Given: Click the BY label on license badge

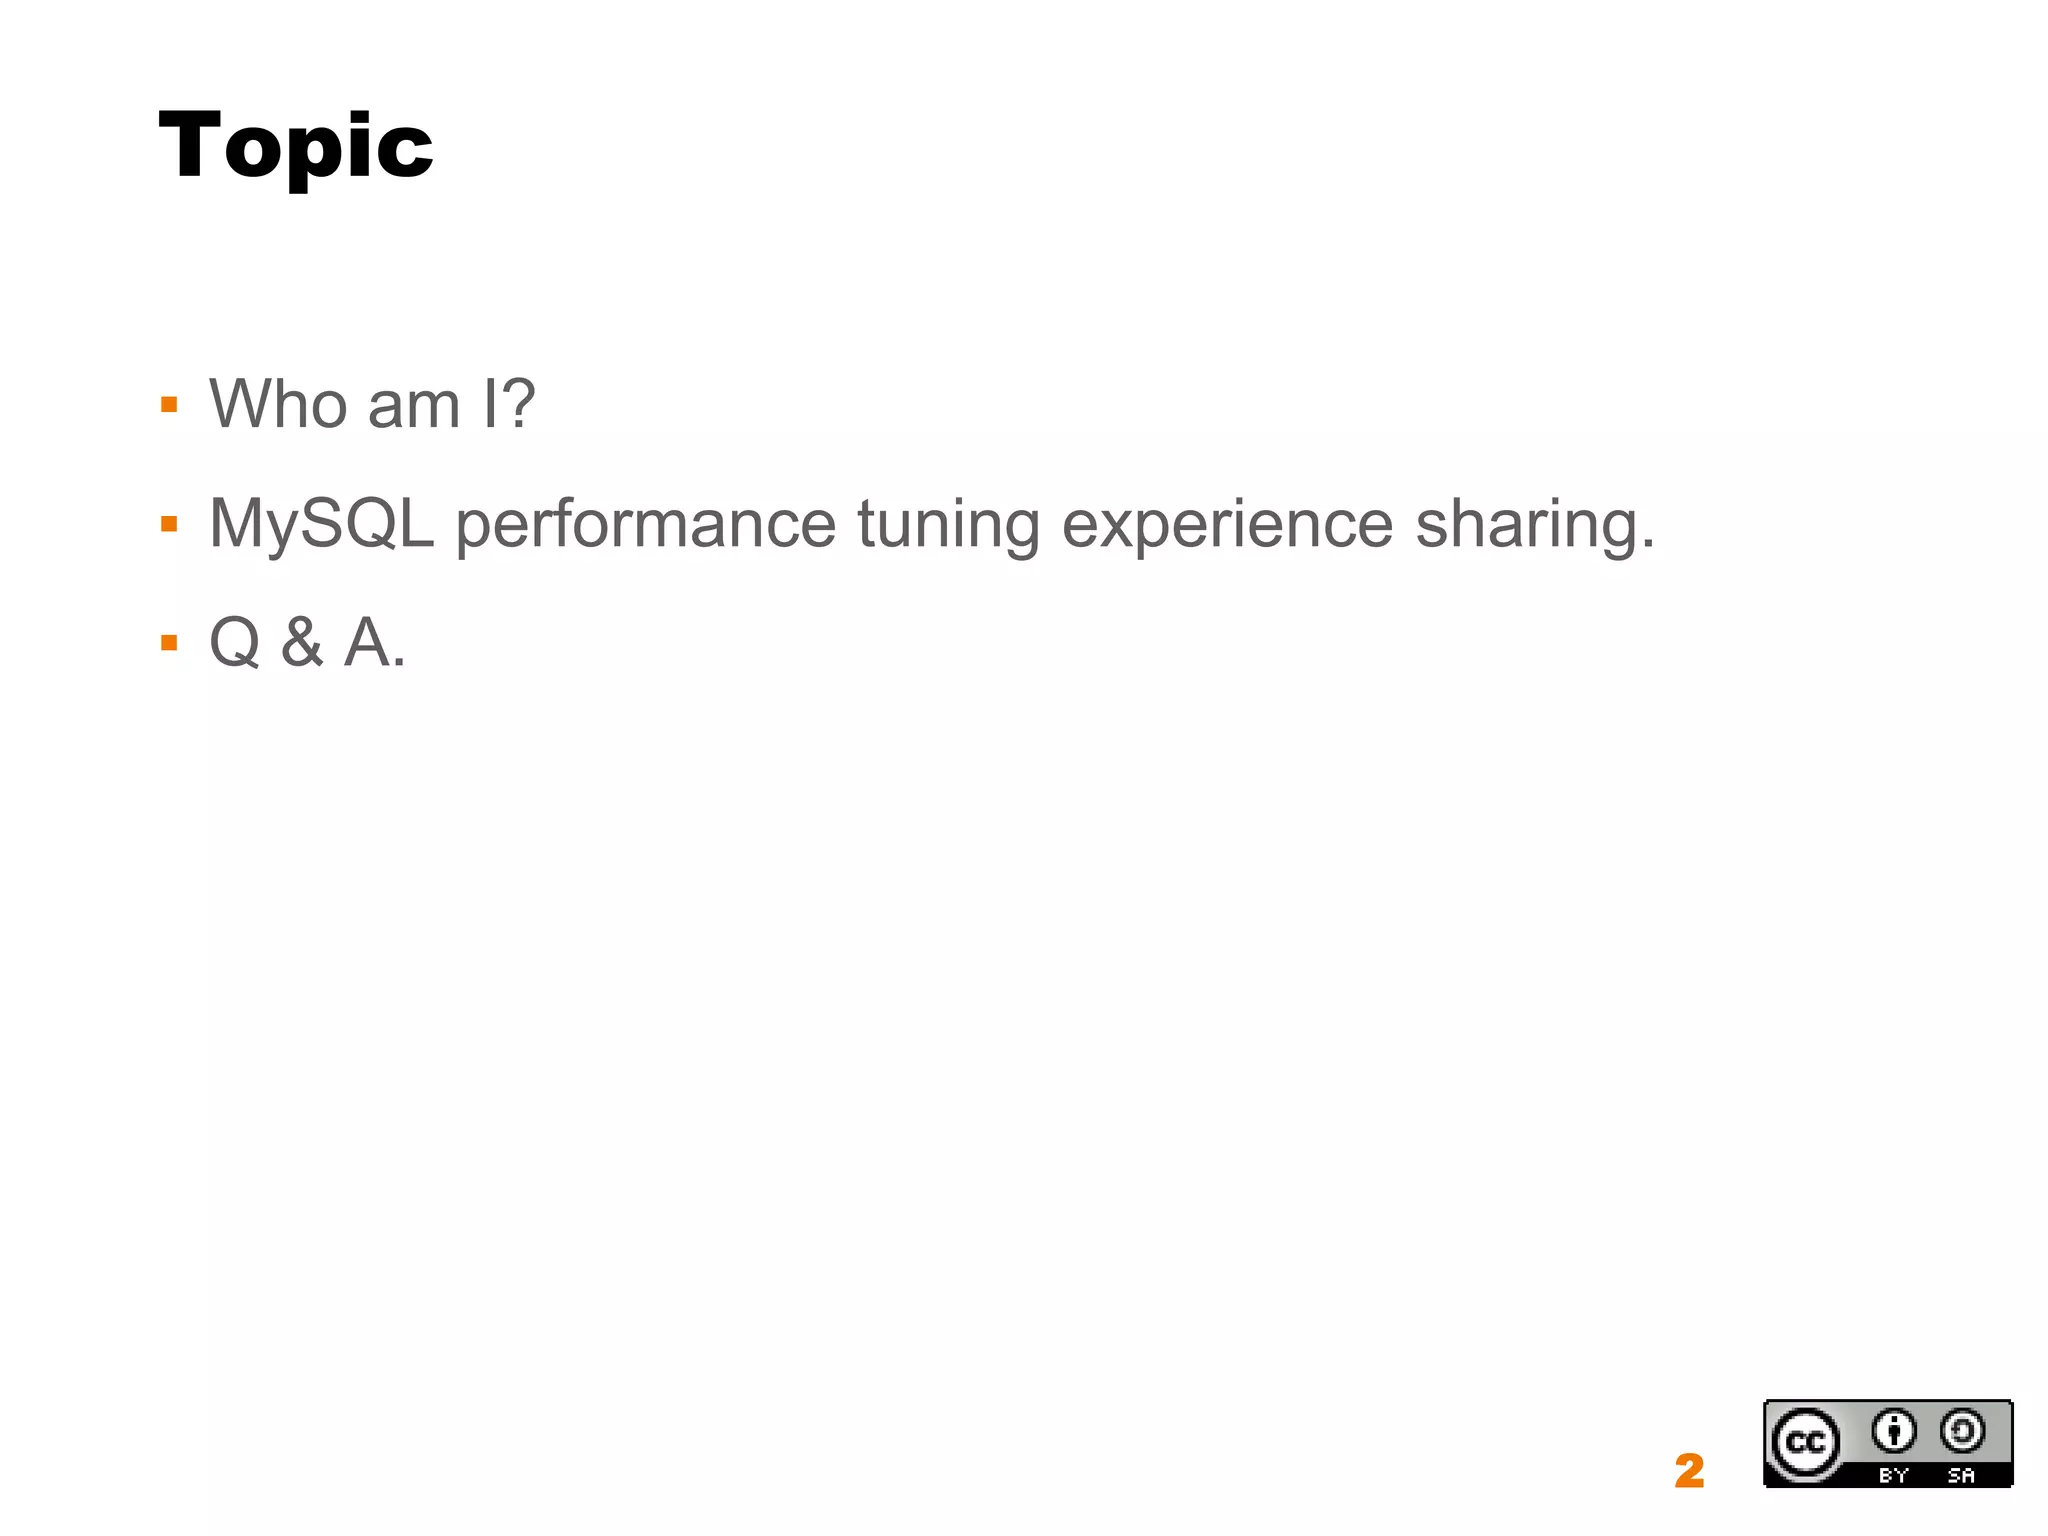Looking at the screenshot, I should tap(1893, 1475).
